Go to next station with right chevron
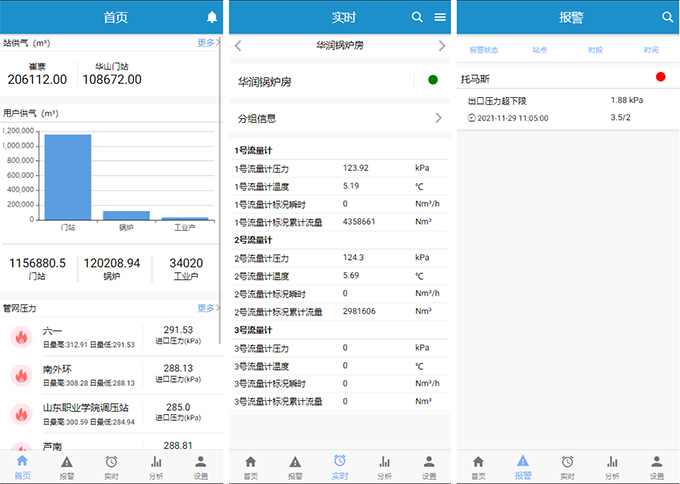Viewport: 680px width, 484px height. pyautogui.click(x=442, y=46)
